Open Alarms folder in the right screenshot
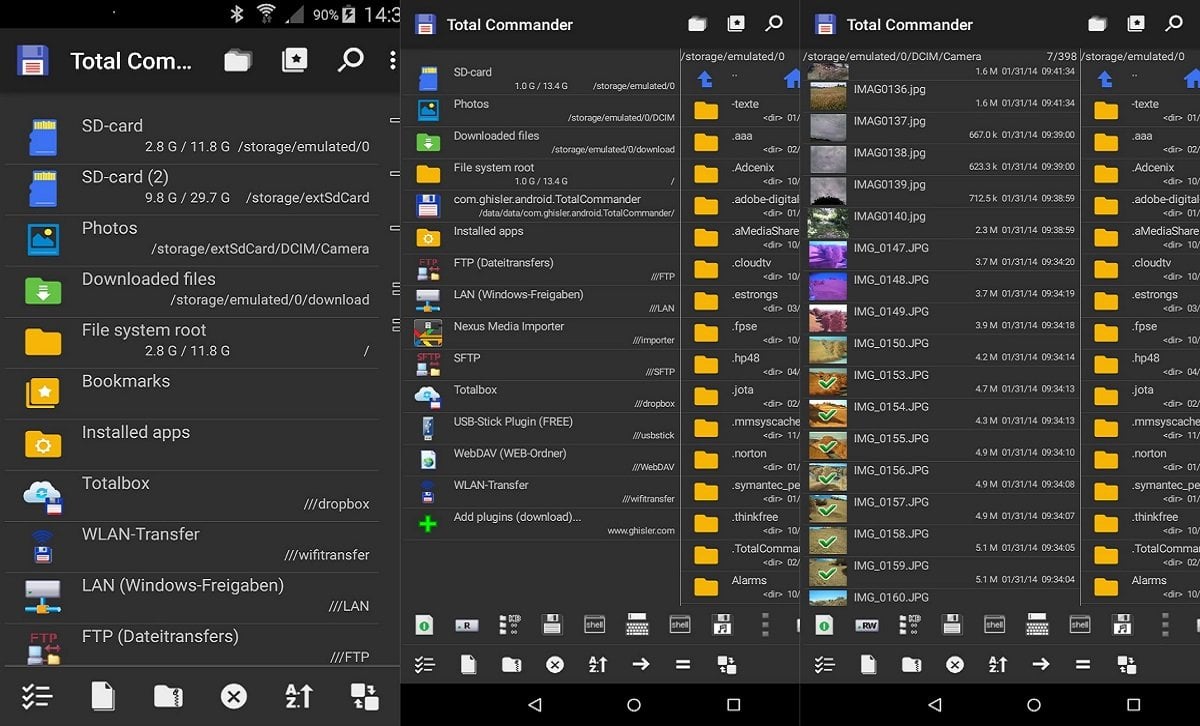The height and width of the screenshot is (726, 1200). (1141, 586)
